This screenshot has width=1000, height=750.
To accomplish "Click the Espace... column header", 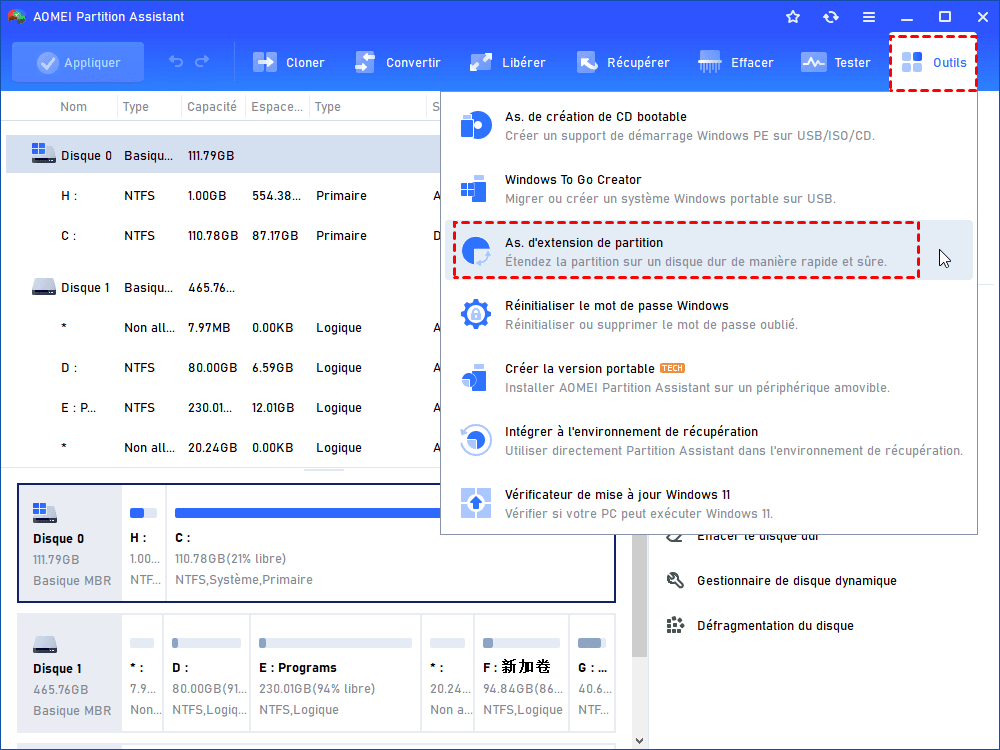I will [x=277, y=107].
